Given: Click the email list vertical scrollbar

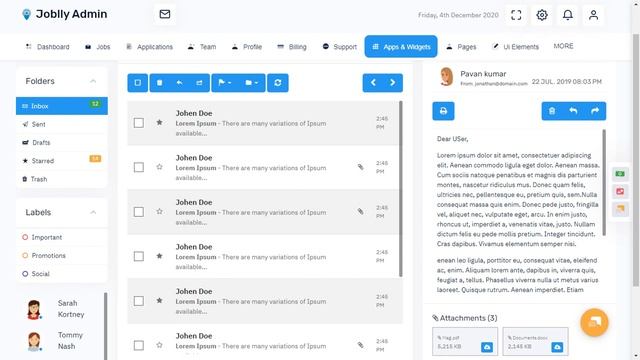Looking at the screenshot, I should click(401, 189).
